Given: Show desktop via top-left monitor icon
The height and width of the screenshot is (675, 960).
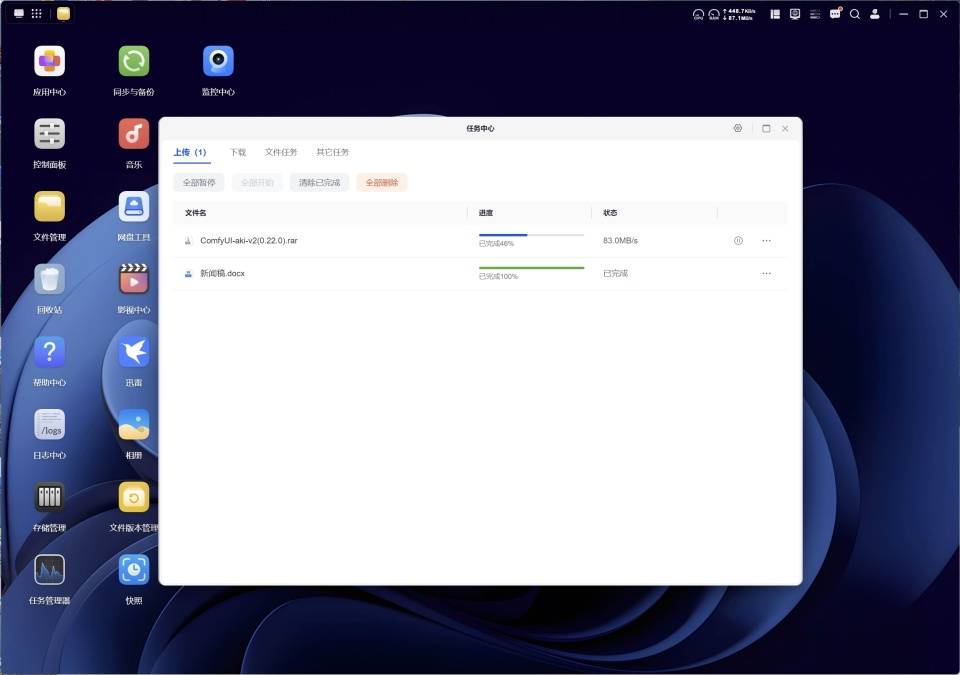Looking at the screenshot, I should (19, 13).
